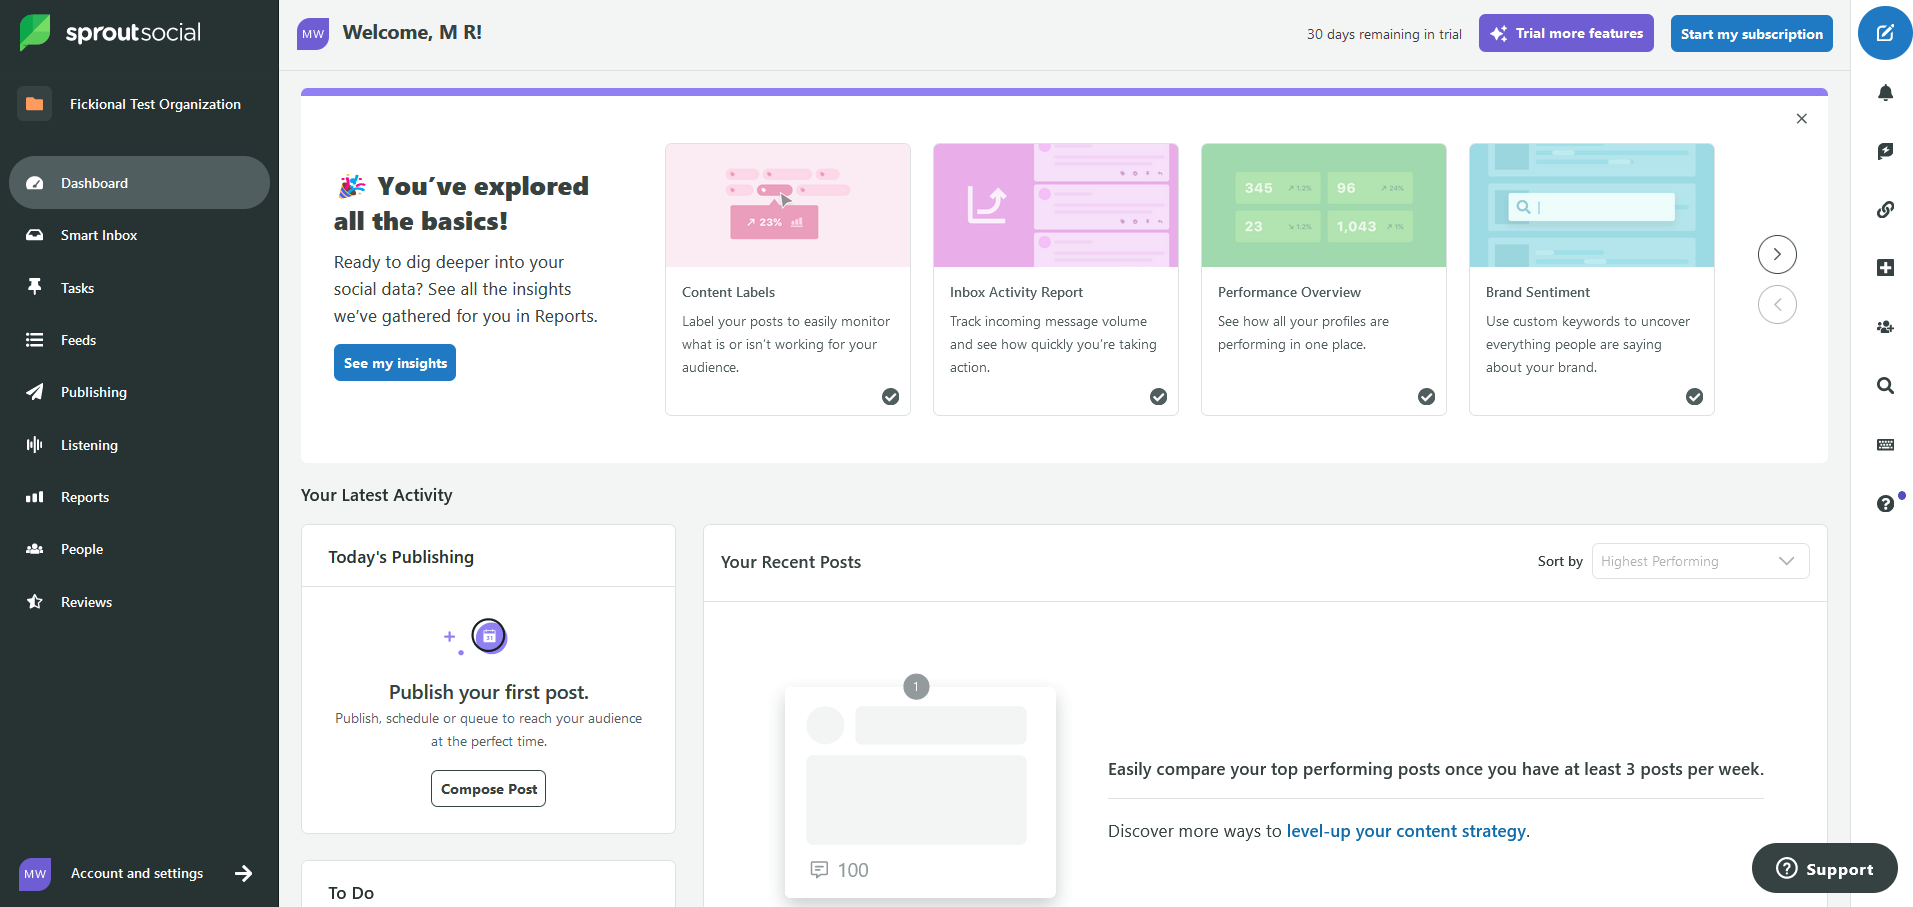This screenshot has width=1913, height=907.
Task: Toggle the Inbox Activity Report checkmark
Action: [1158, 397]
